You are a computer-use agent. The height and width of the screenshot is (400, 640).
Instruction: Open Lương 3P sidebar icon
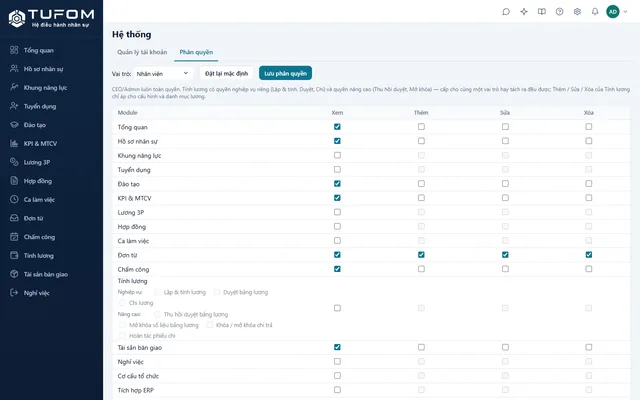[14, 162]
